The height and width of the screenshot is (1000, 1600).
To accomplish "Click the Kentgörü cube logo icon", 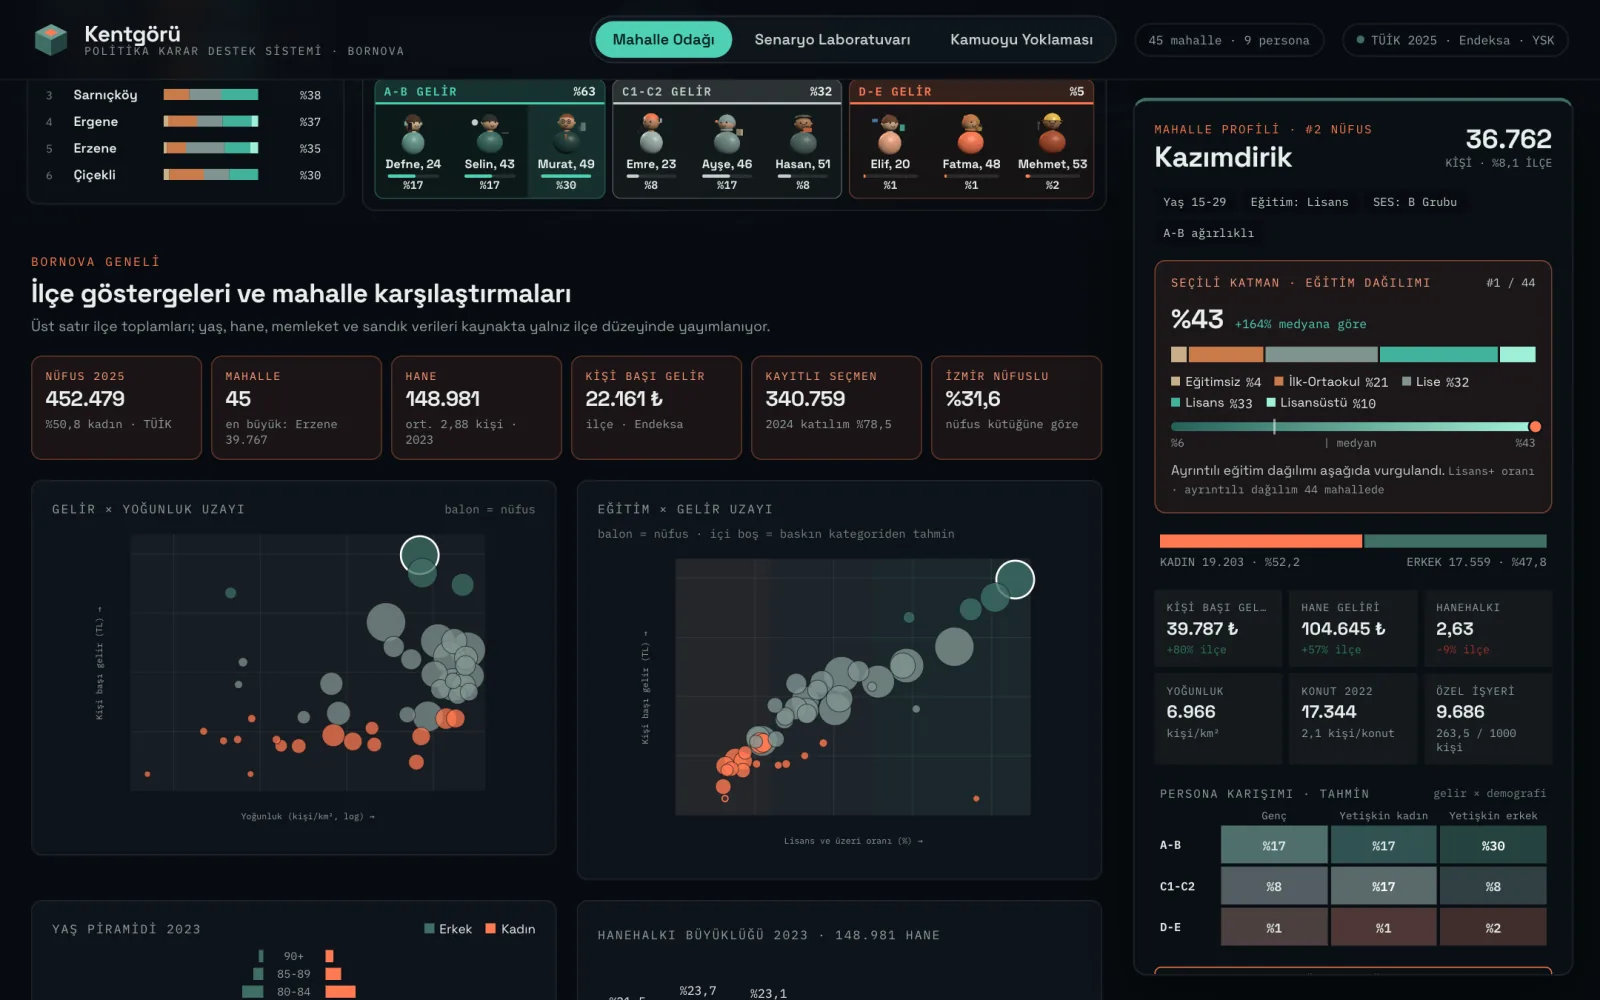I will coord(51,40).
